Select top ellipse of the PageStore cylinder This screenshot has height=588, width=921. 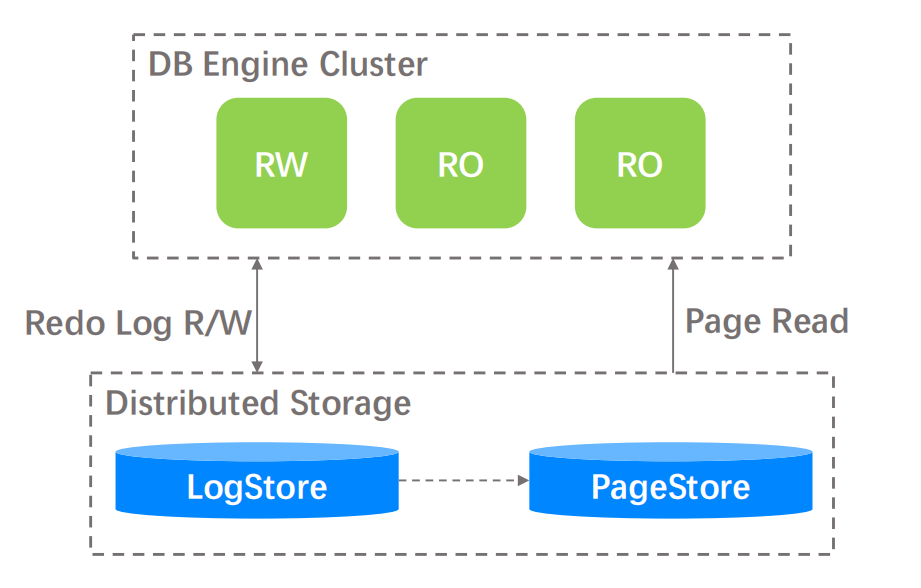pos(670,452)
